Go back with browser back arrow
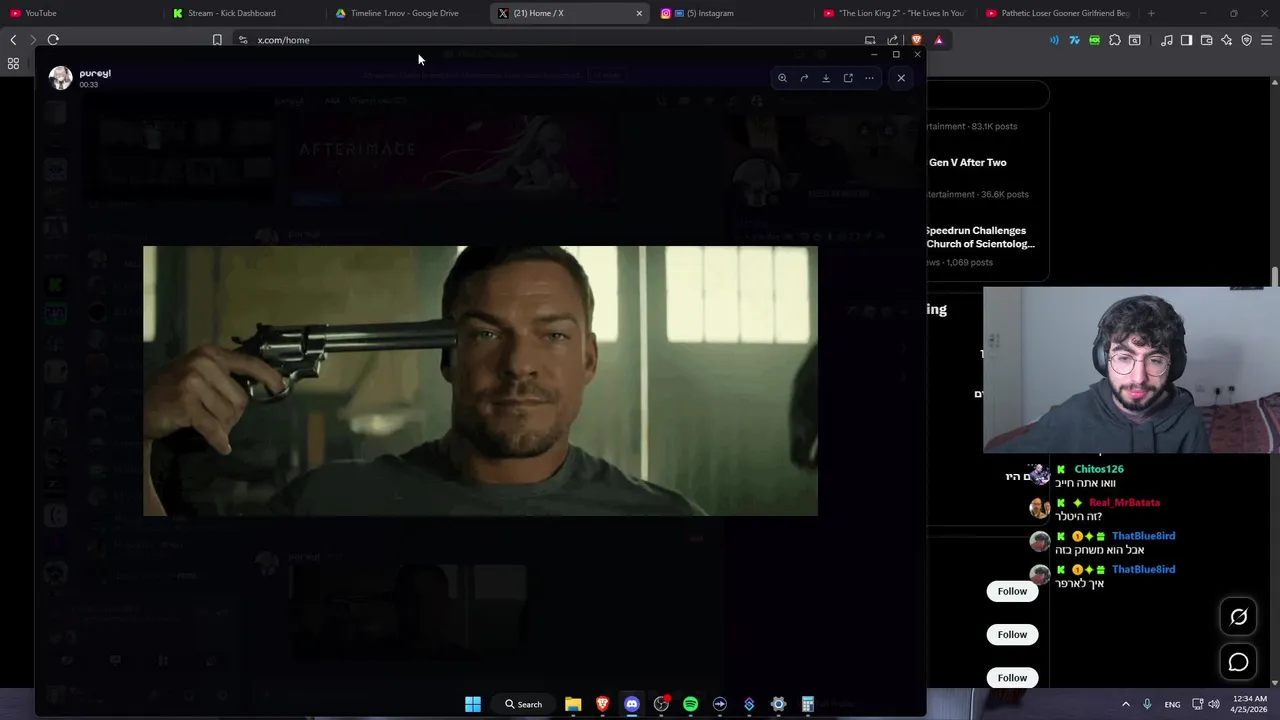1280x720 pixels. (13, 40)
